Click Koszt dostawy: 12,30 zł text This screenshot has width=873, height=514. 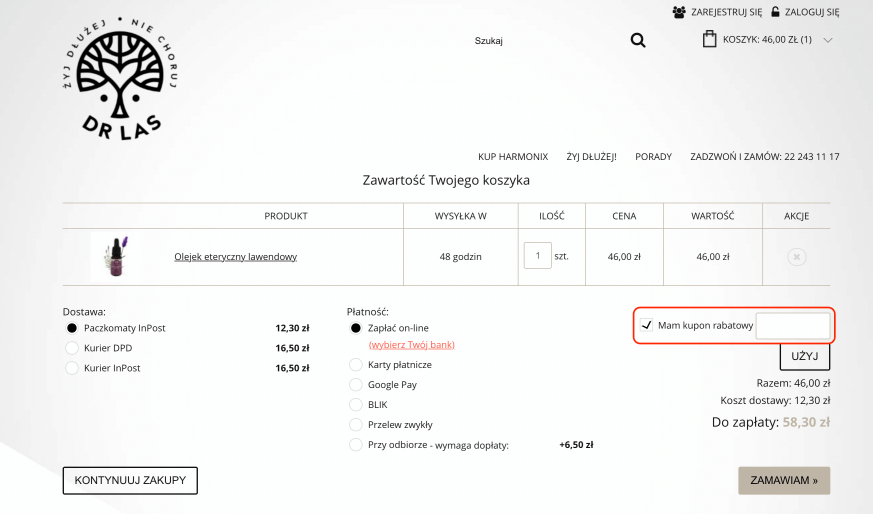point(775,400)
